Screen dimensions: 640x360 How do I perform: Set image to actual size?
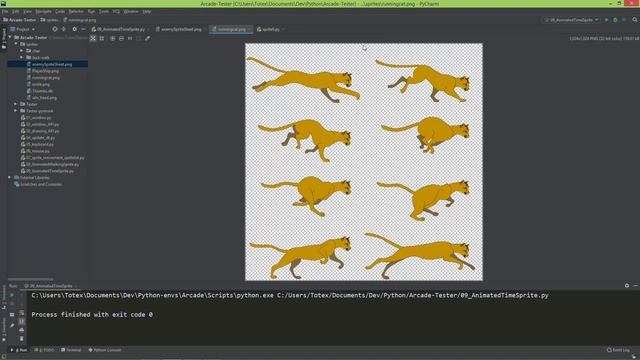click(x=130, y=38)
